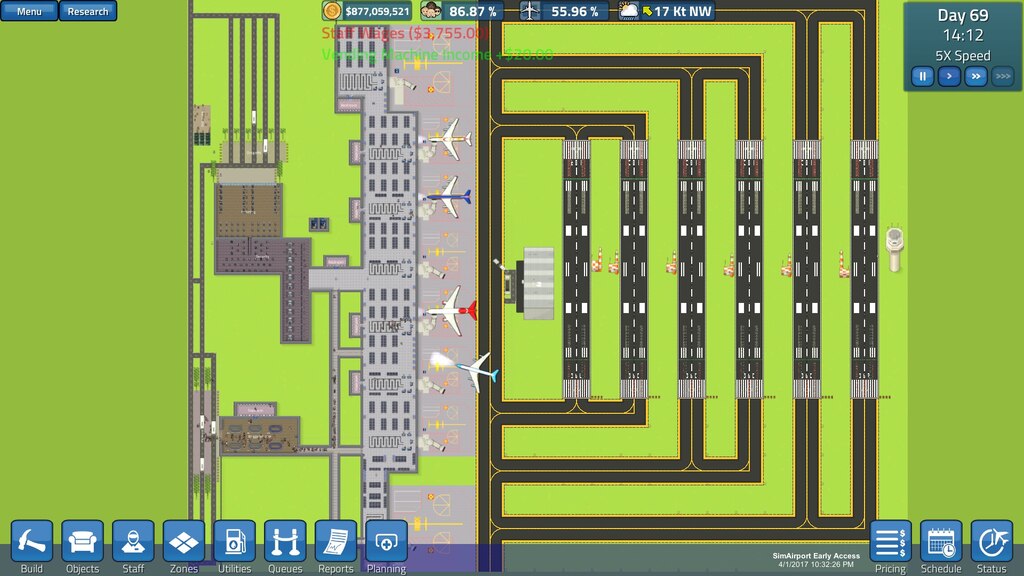This screenshot has width=1024, height=576.
Task: Toggle Planning mode
Action: pos(386,541)
